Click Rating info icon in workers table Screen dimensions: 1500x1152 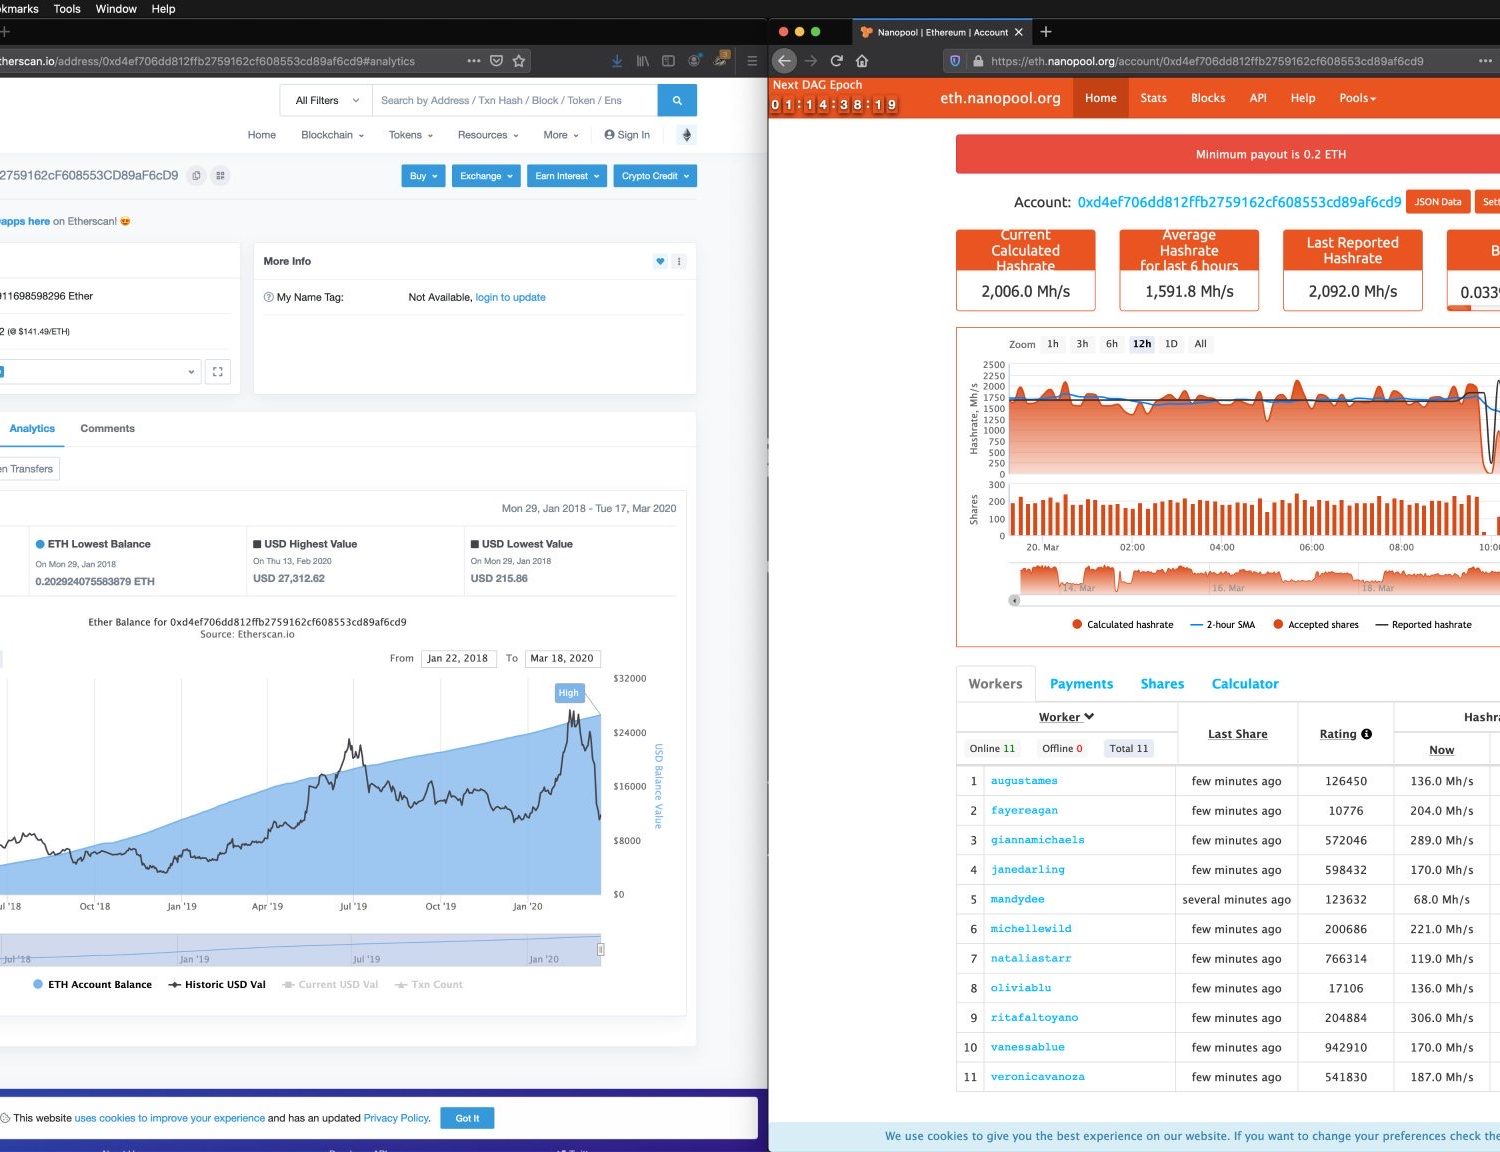(1367, 734)
